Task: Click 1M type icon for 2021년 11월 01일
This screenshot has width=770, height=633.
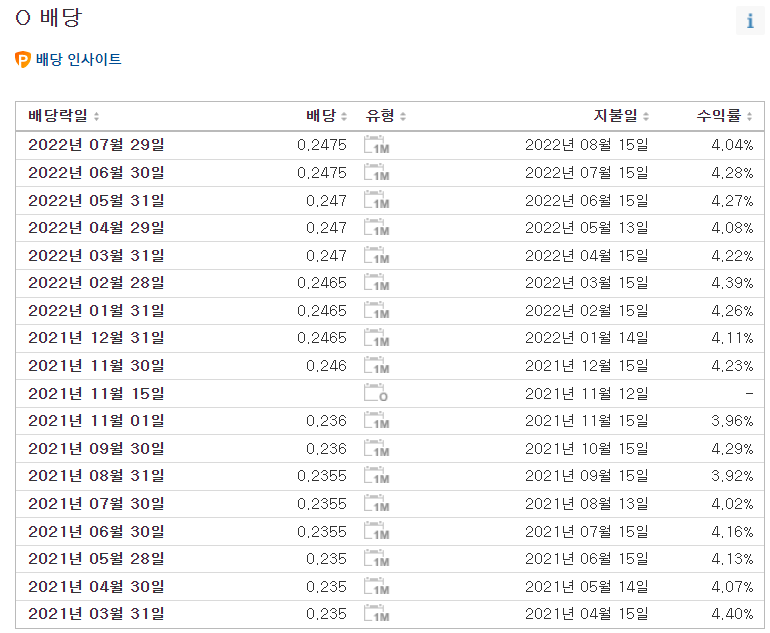Action: 377,421
